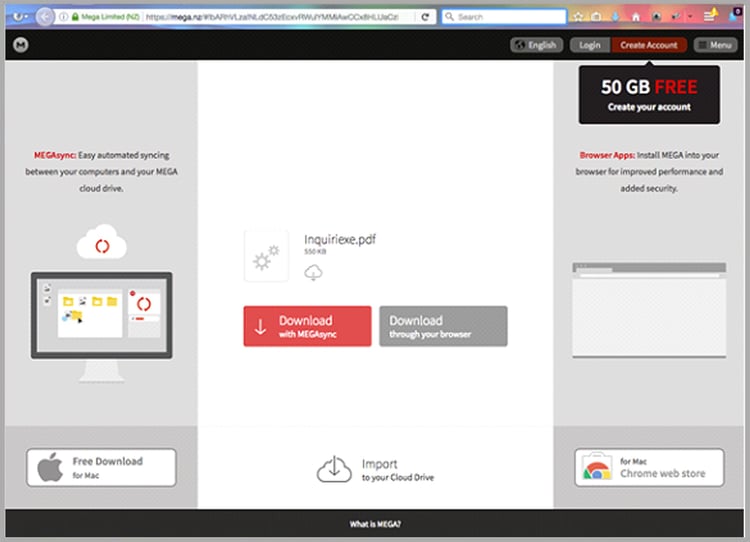Click the Apple logo in Free Download

[50, 467]
